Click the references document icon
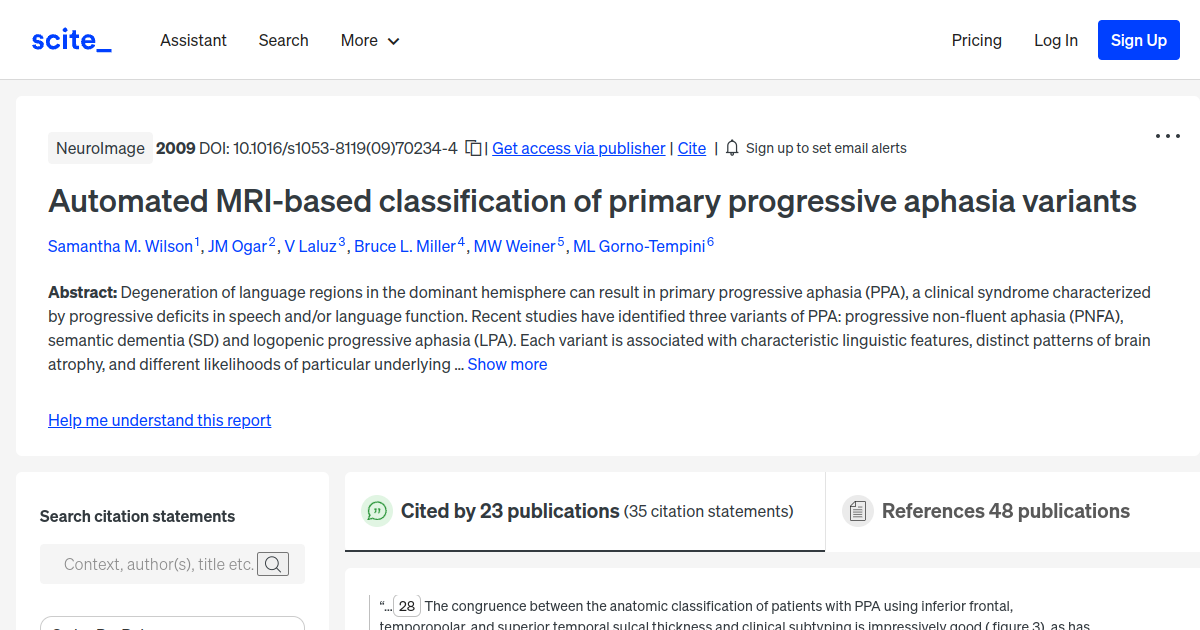Image resolution: width=1200 pixels, height=630 pixels. click(x=857, y=510)
